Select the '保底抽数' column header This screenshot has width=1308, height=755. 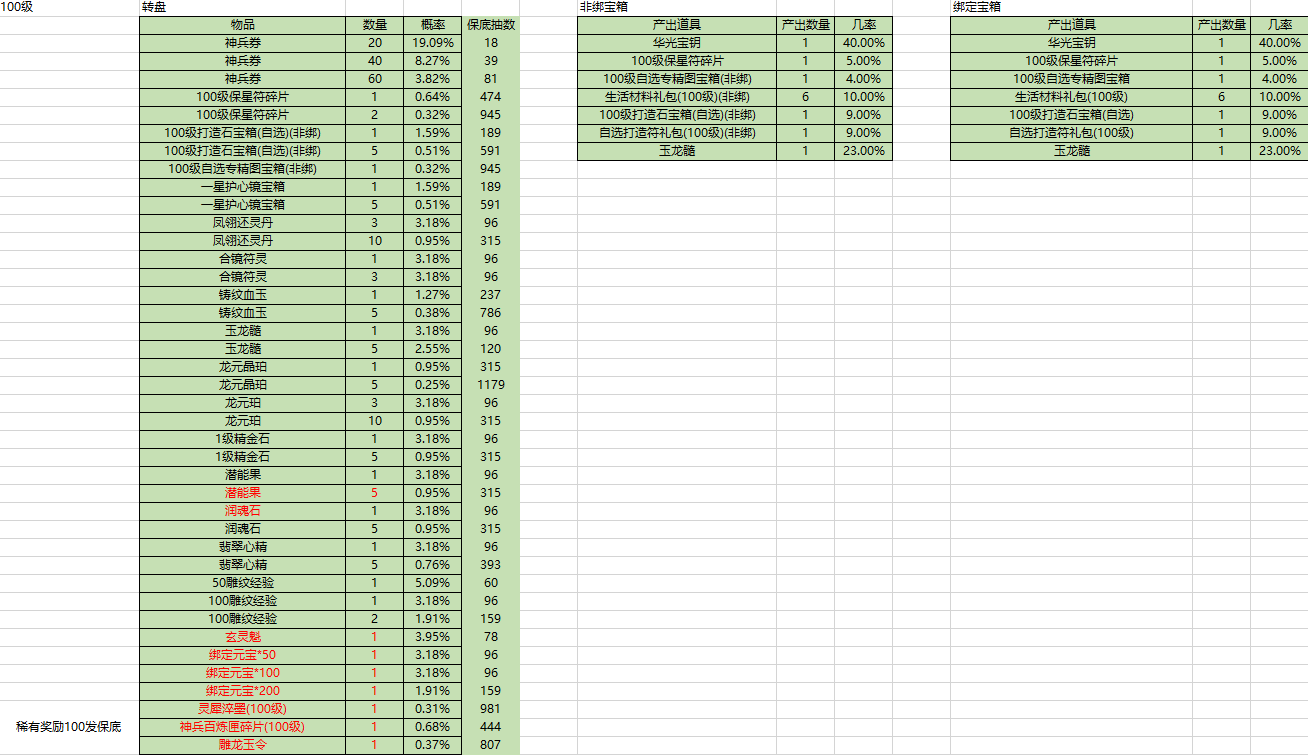click(490, 24)
